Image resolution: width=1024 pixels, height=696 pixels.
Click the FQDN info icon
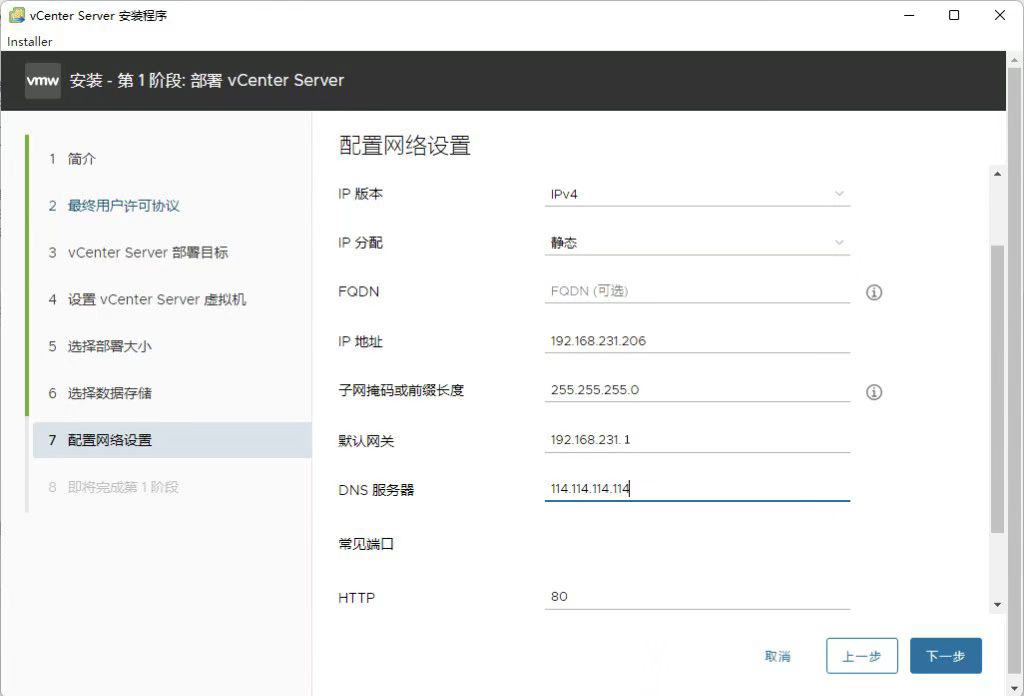pos(874,293)
